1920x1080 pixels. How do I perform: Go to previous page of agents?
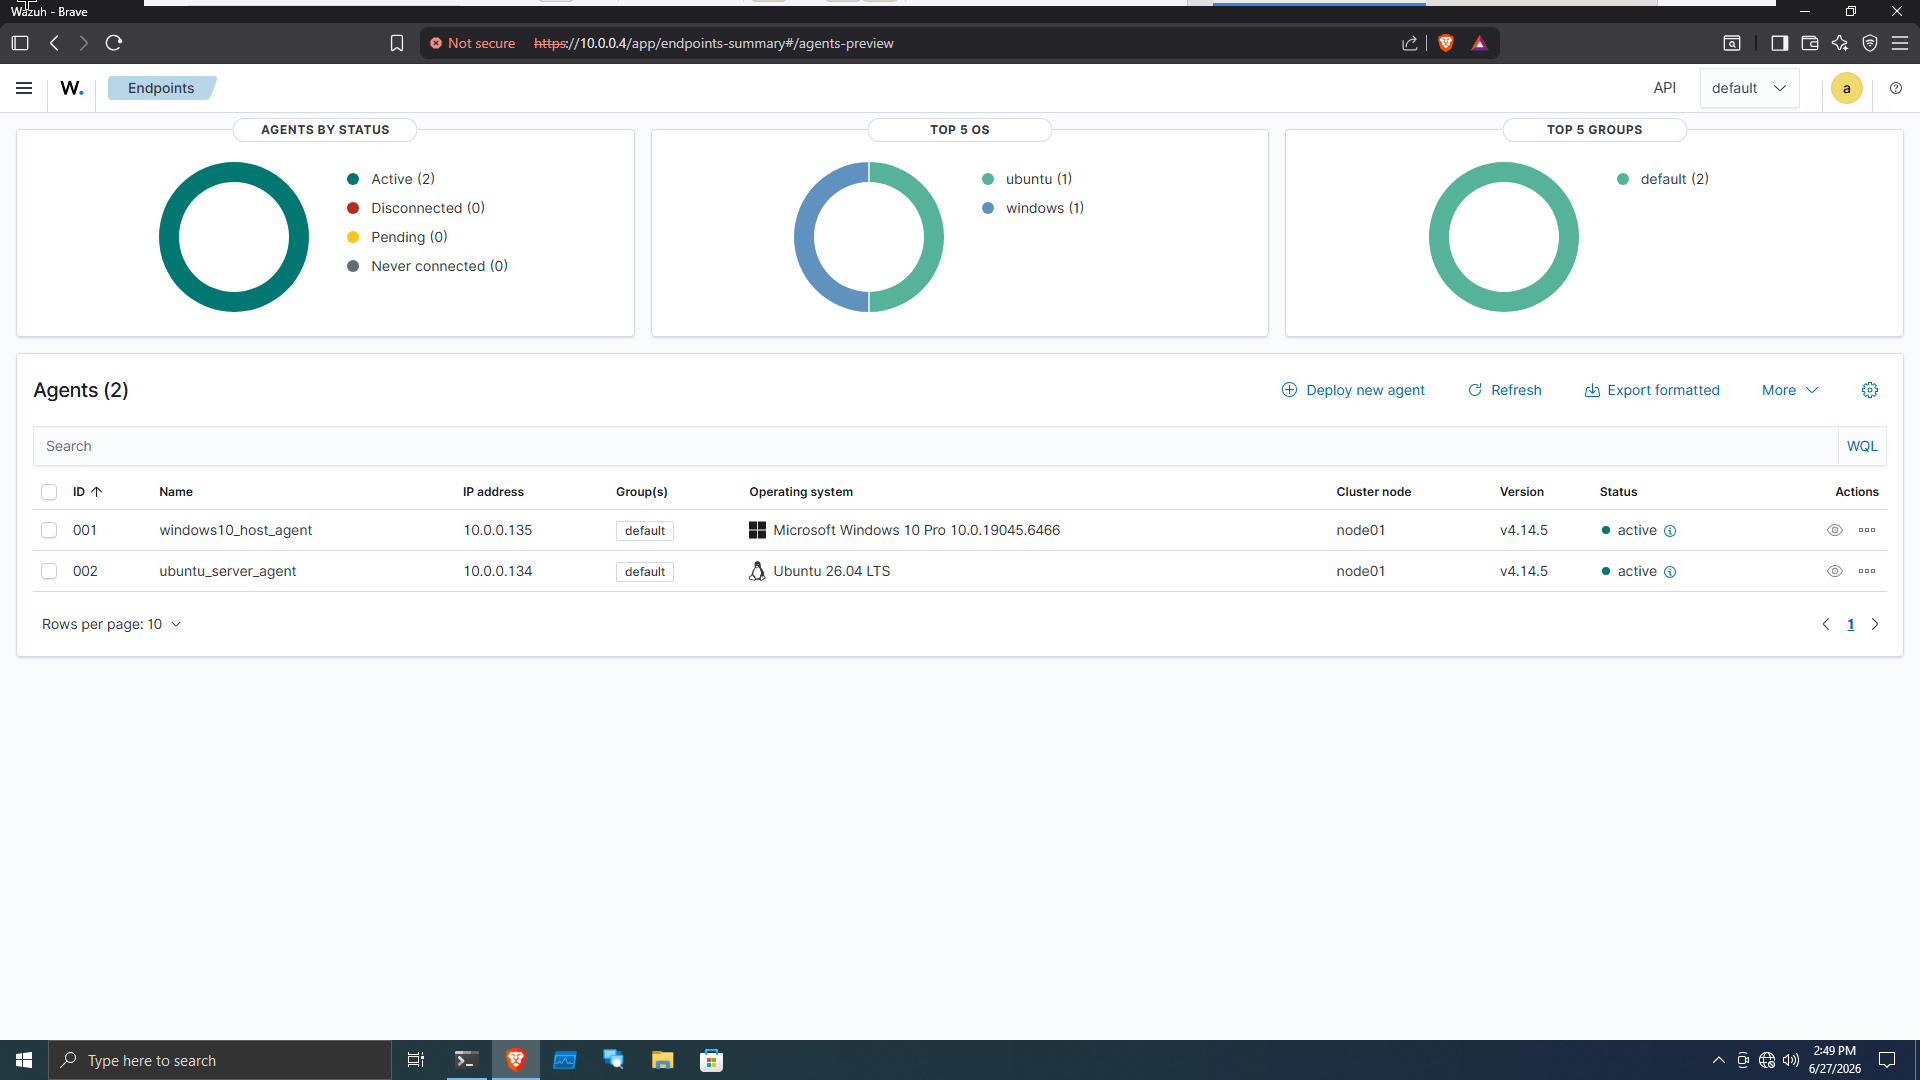click(x=1825, y=624)
